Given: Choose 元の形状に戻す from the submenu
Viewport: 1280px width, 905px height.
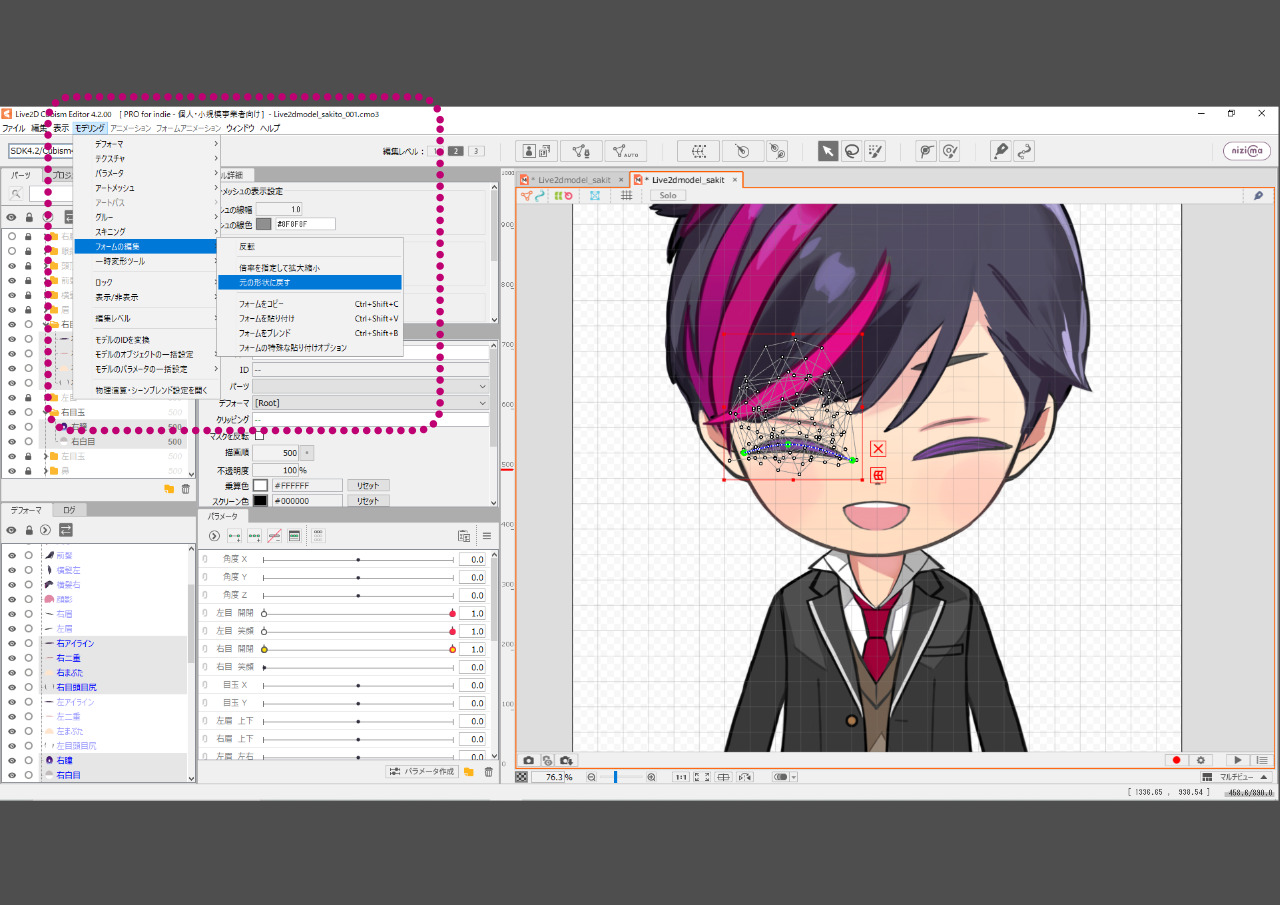Looking at the screenshot, I should (x=265, y=283).
